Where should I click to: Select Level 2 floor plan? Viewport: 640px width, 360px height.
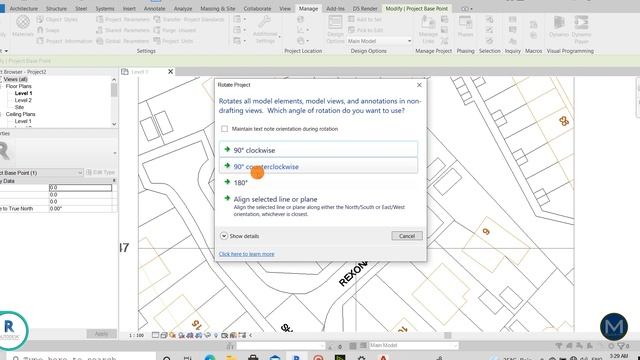coord(23,100)
